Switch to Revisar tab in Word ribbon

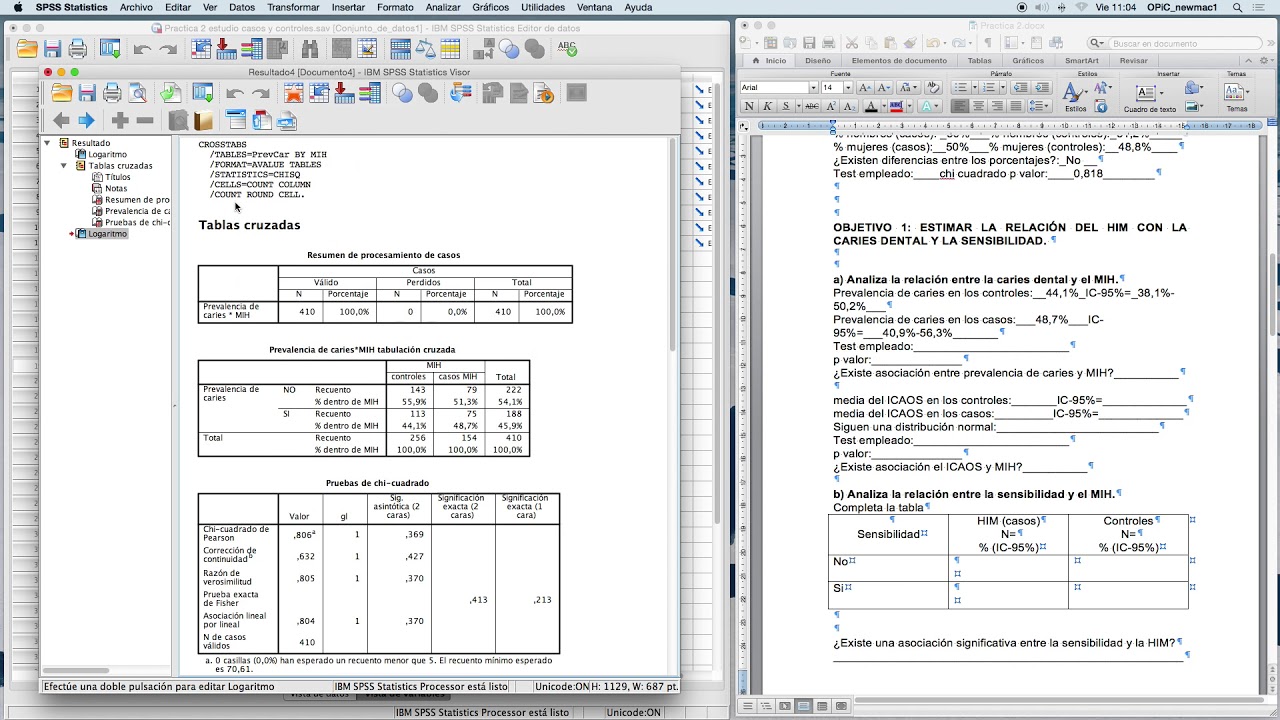(x=1133, y=60)
